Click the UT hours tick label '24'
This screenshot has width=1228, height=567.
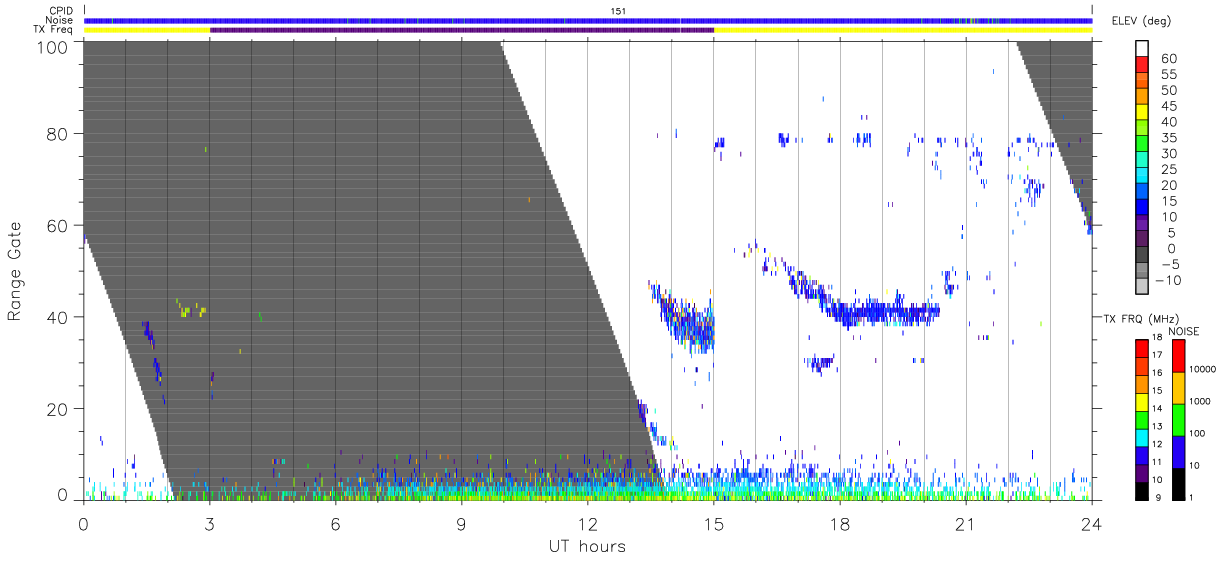pyautogui.click(x=1091, y=524)
